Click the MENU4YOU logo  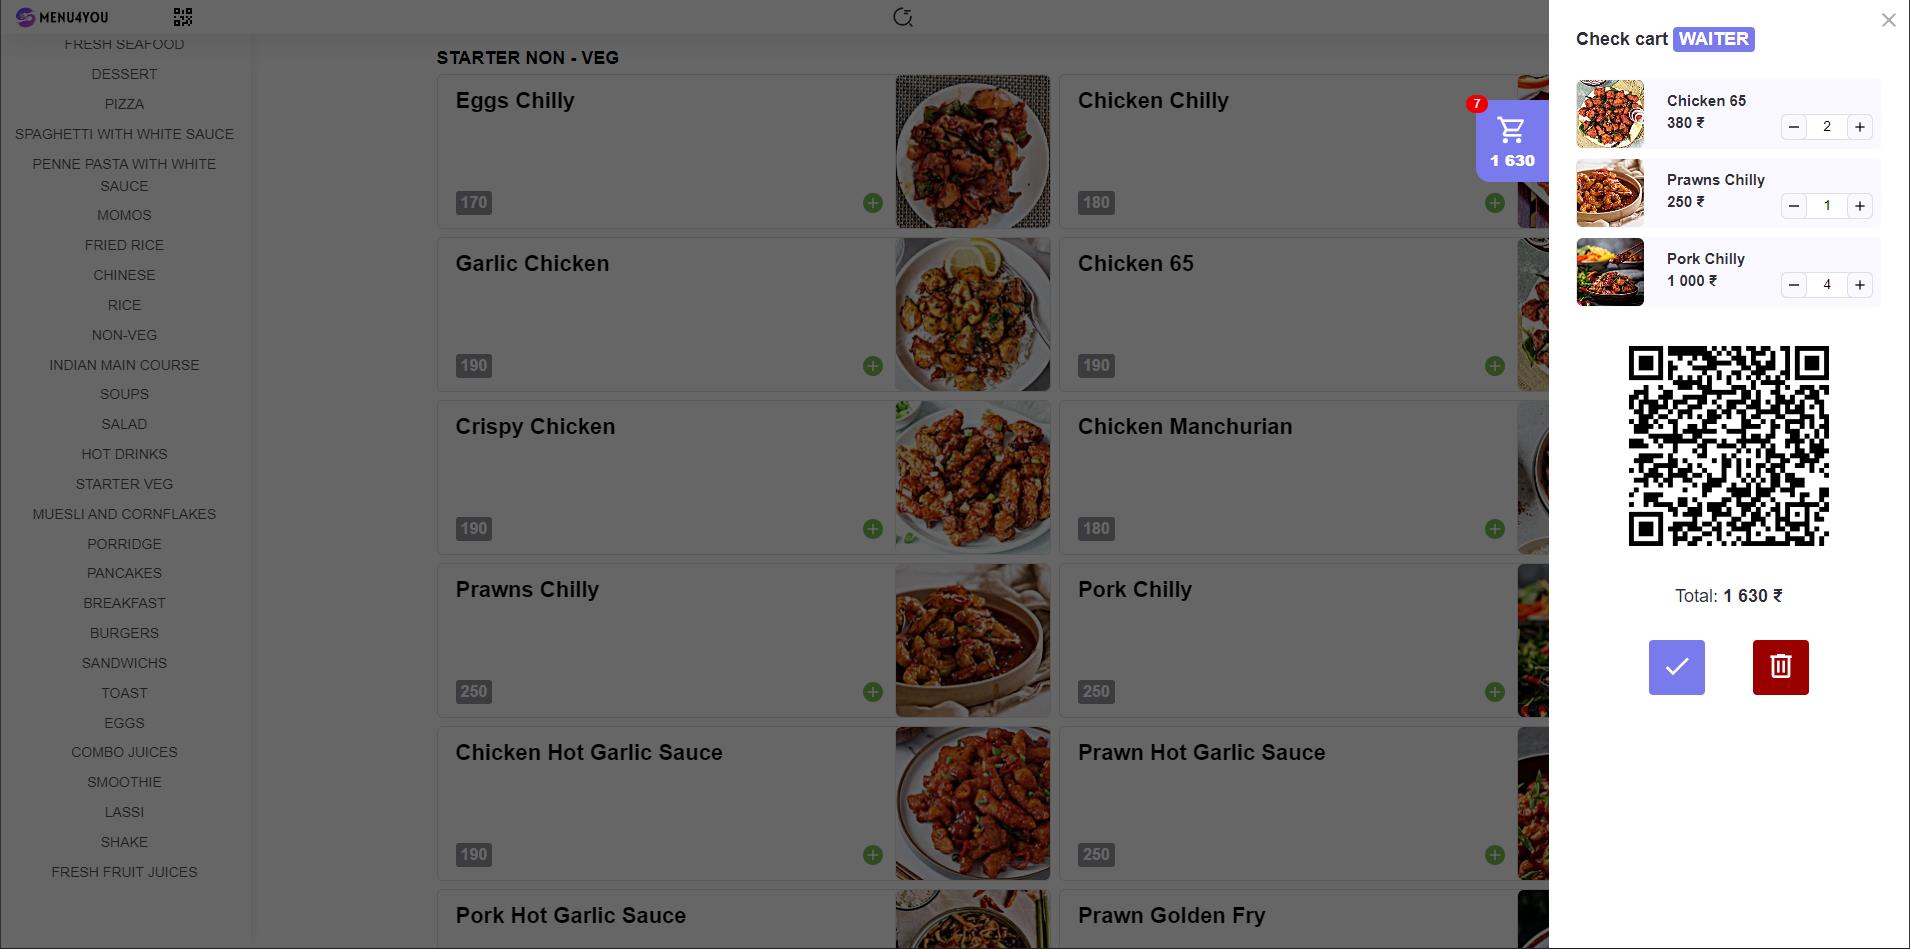62,17
